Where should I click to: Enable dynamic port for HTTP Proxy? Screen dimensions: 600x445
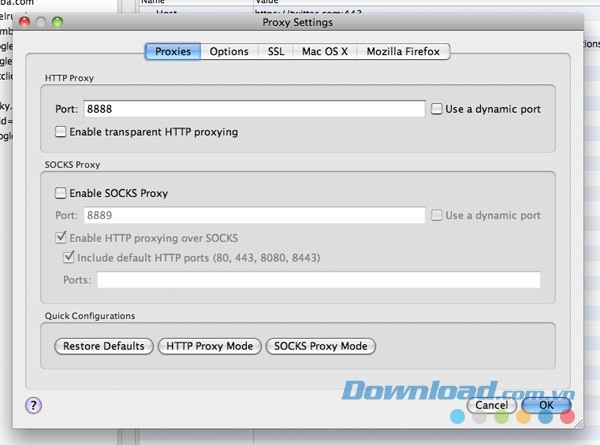pyautogui.click(x=437, y=109)
